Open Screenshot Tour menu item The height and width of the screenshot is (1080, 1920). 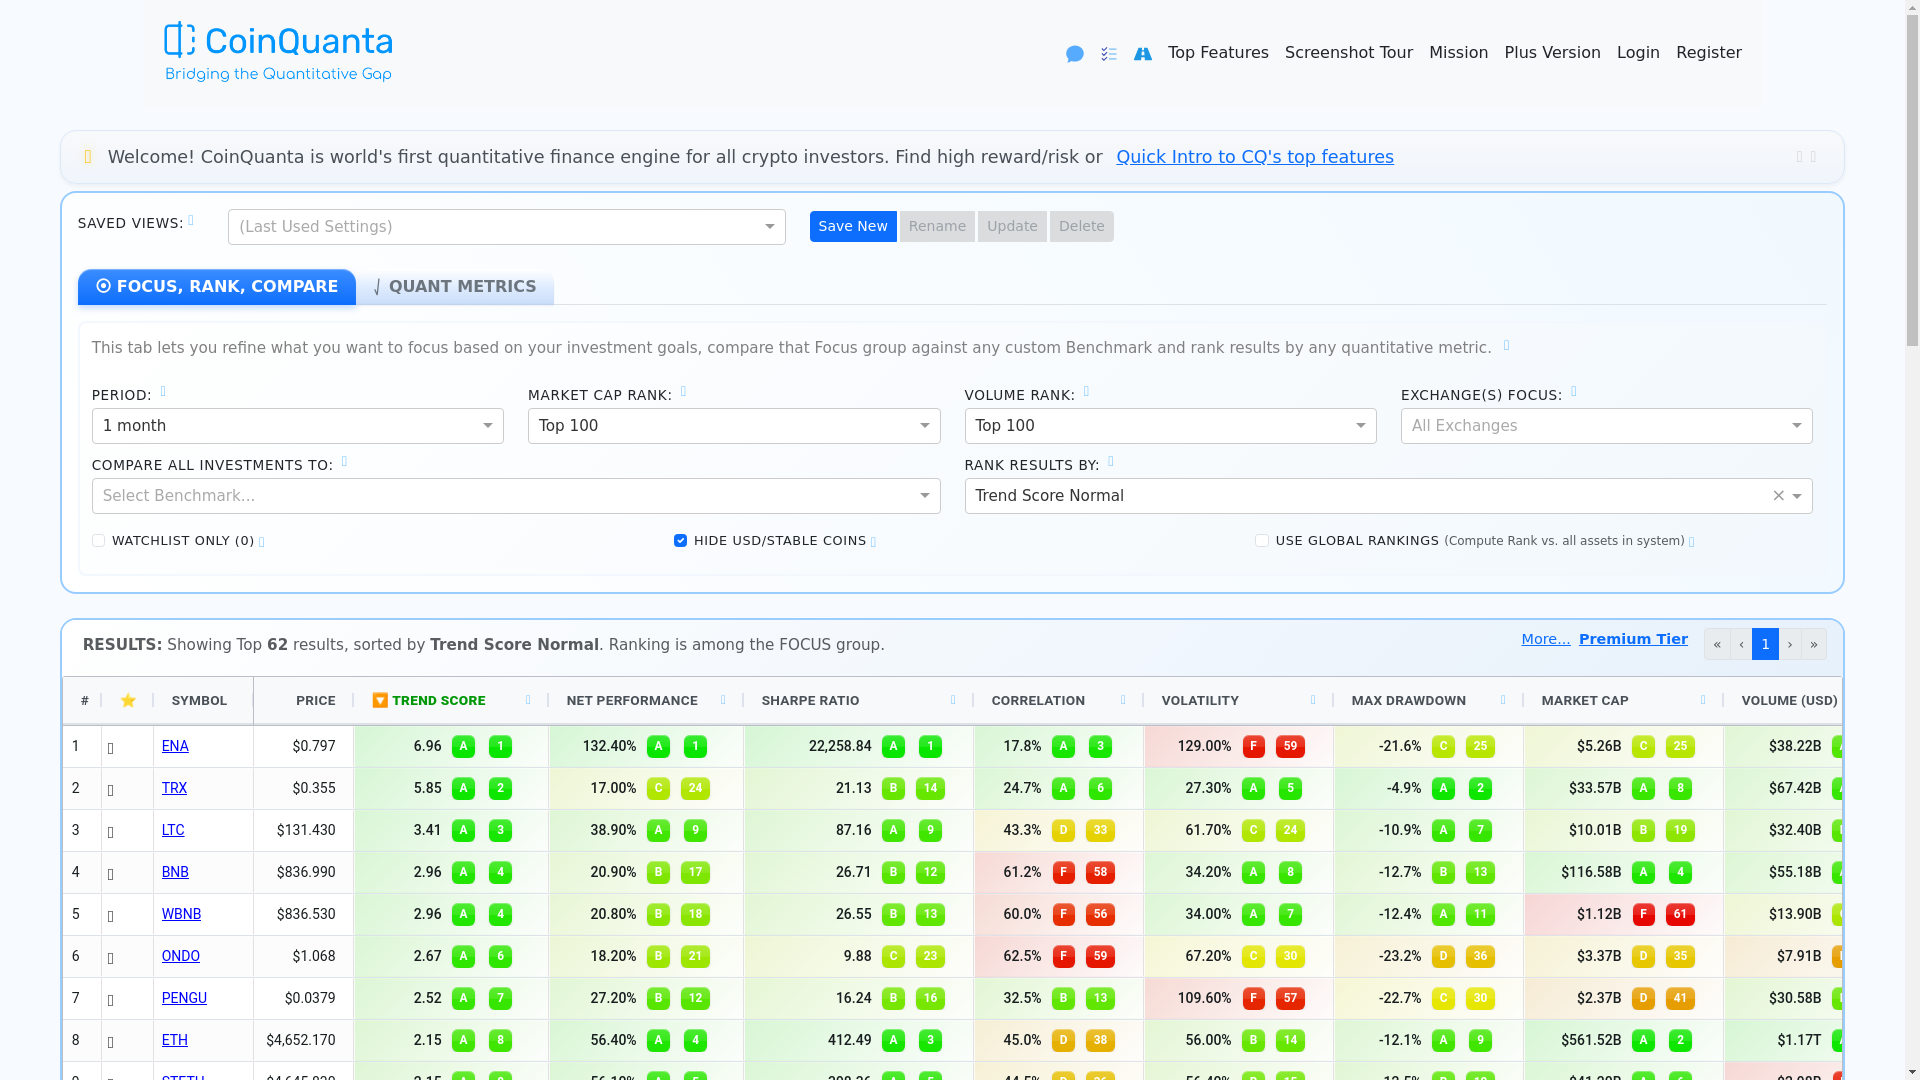[x=1349, y=53]
